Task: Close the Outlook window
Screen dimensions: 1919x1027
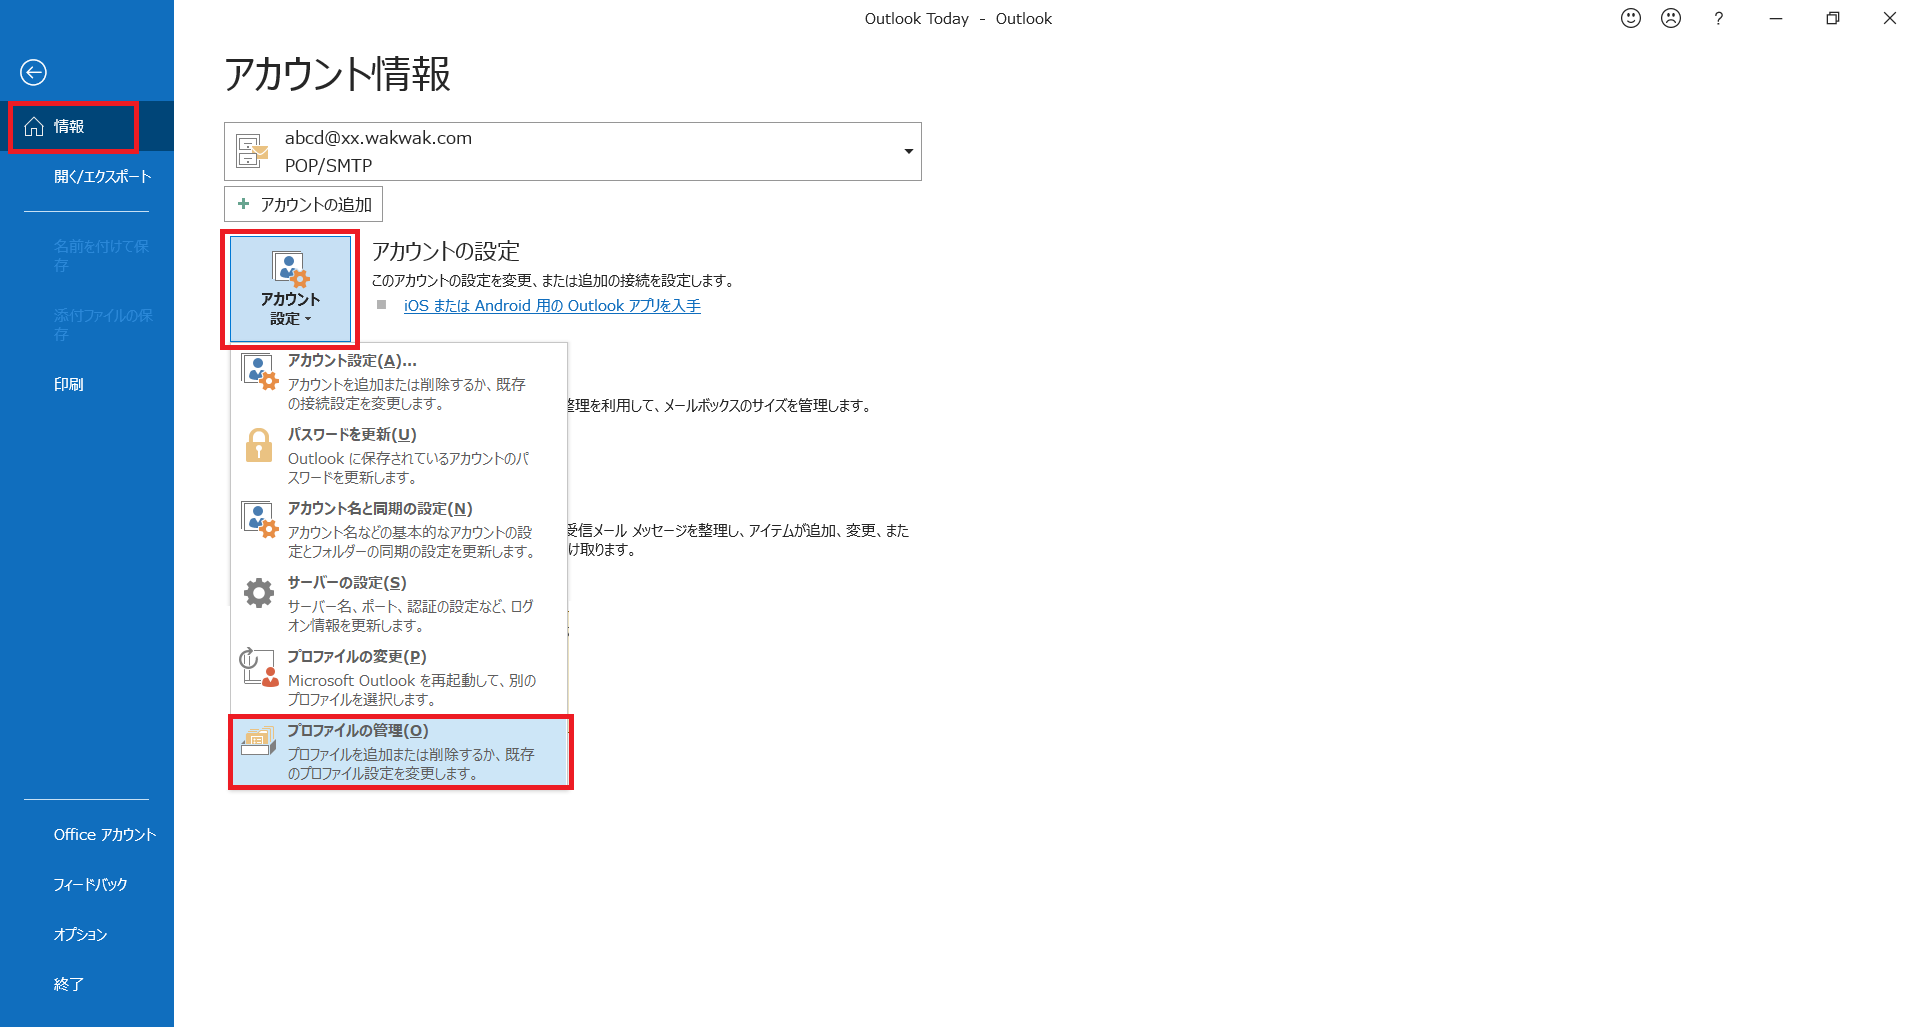Action: coord(1889,18)
